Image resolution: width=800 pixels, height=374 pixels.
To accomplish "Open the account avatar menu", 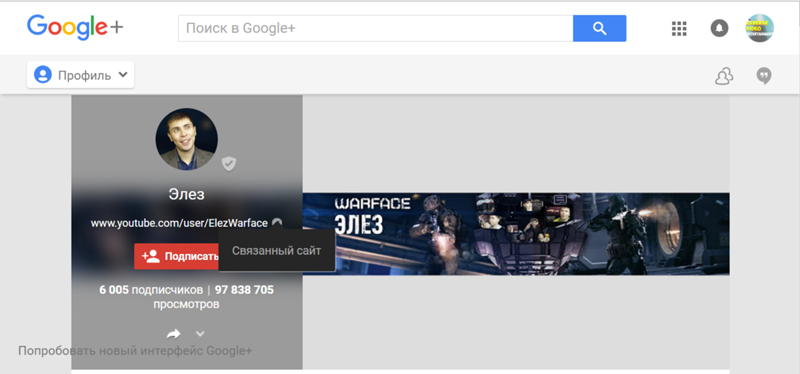I will (x=759, y=28).
